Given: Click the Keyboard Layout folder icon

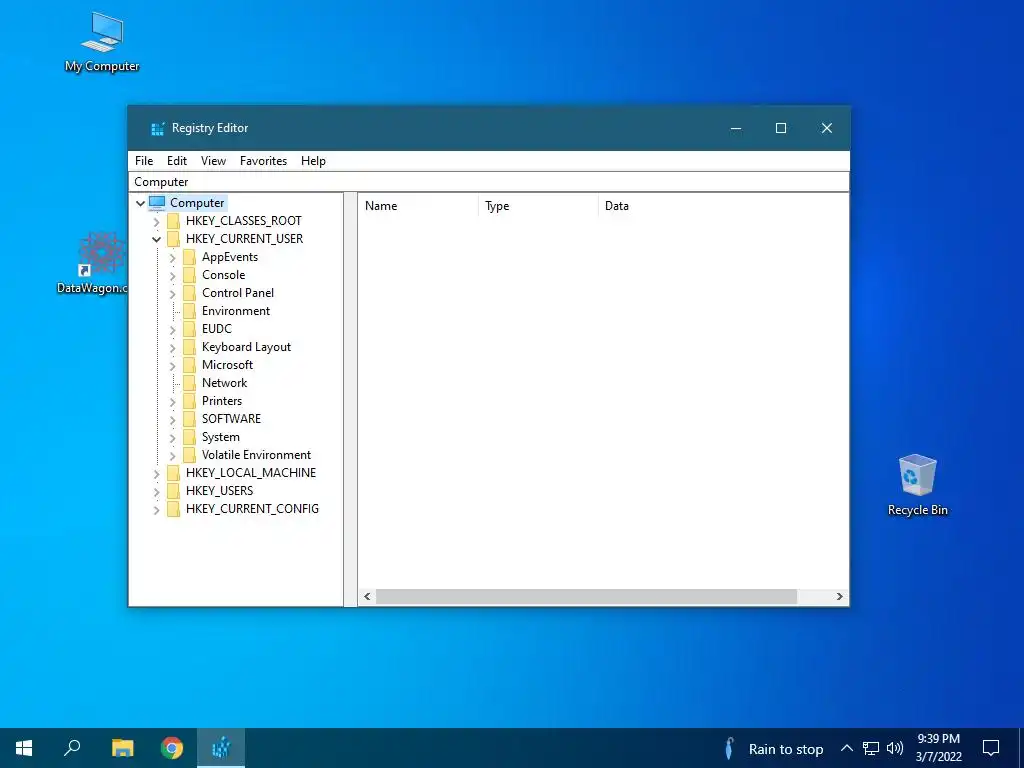Looking at the screenshot, I should click(189, 347).
